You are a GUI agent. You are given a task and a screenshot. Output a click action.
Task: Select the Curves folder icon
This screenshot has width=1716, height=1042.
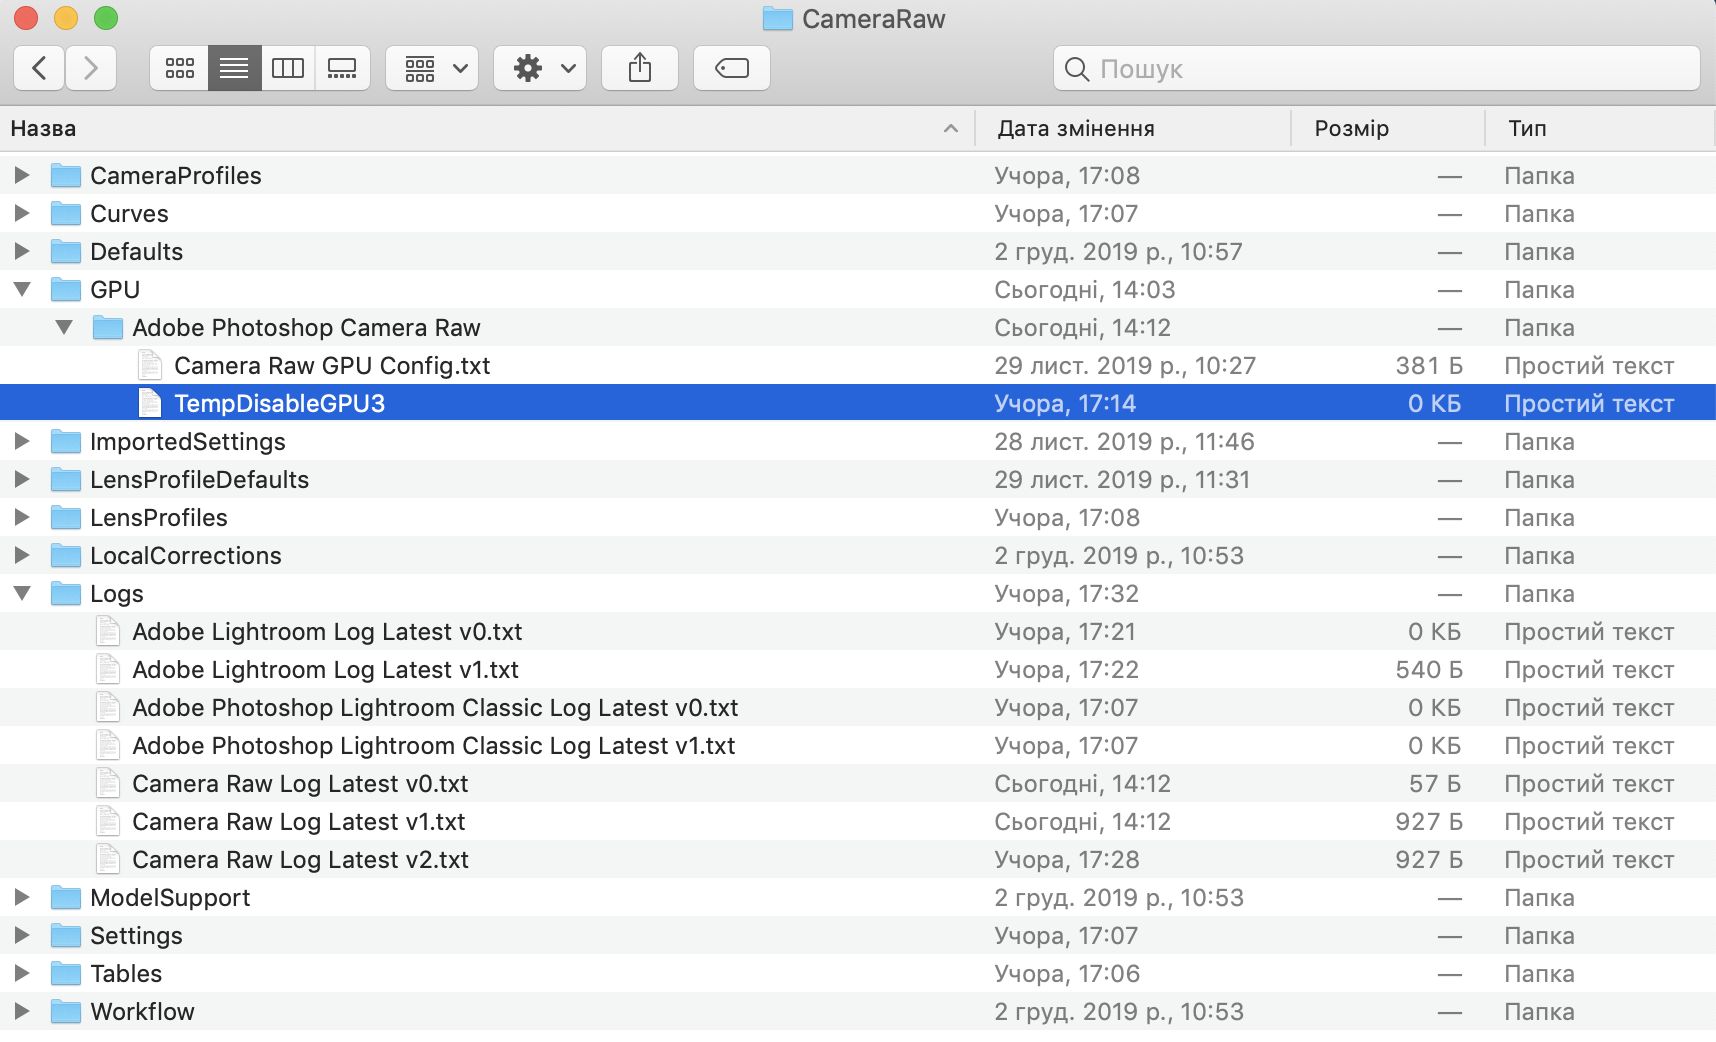click(x=66, y=214)
